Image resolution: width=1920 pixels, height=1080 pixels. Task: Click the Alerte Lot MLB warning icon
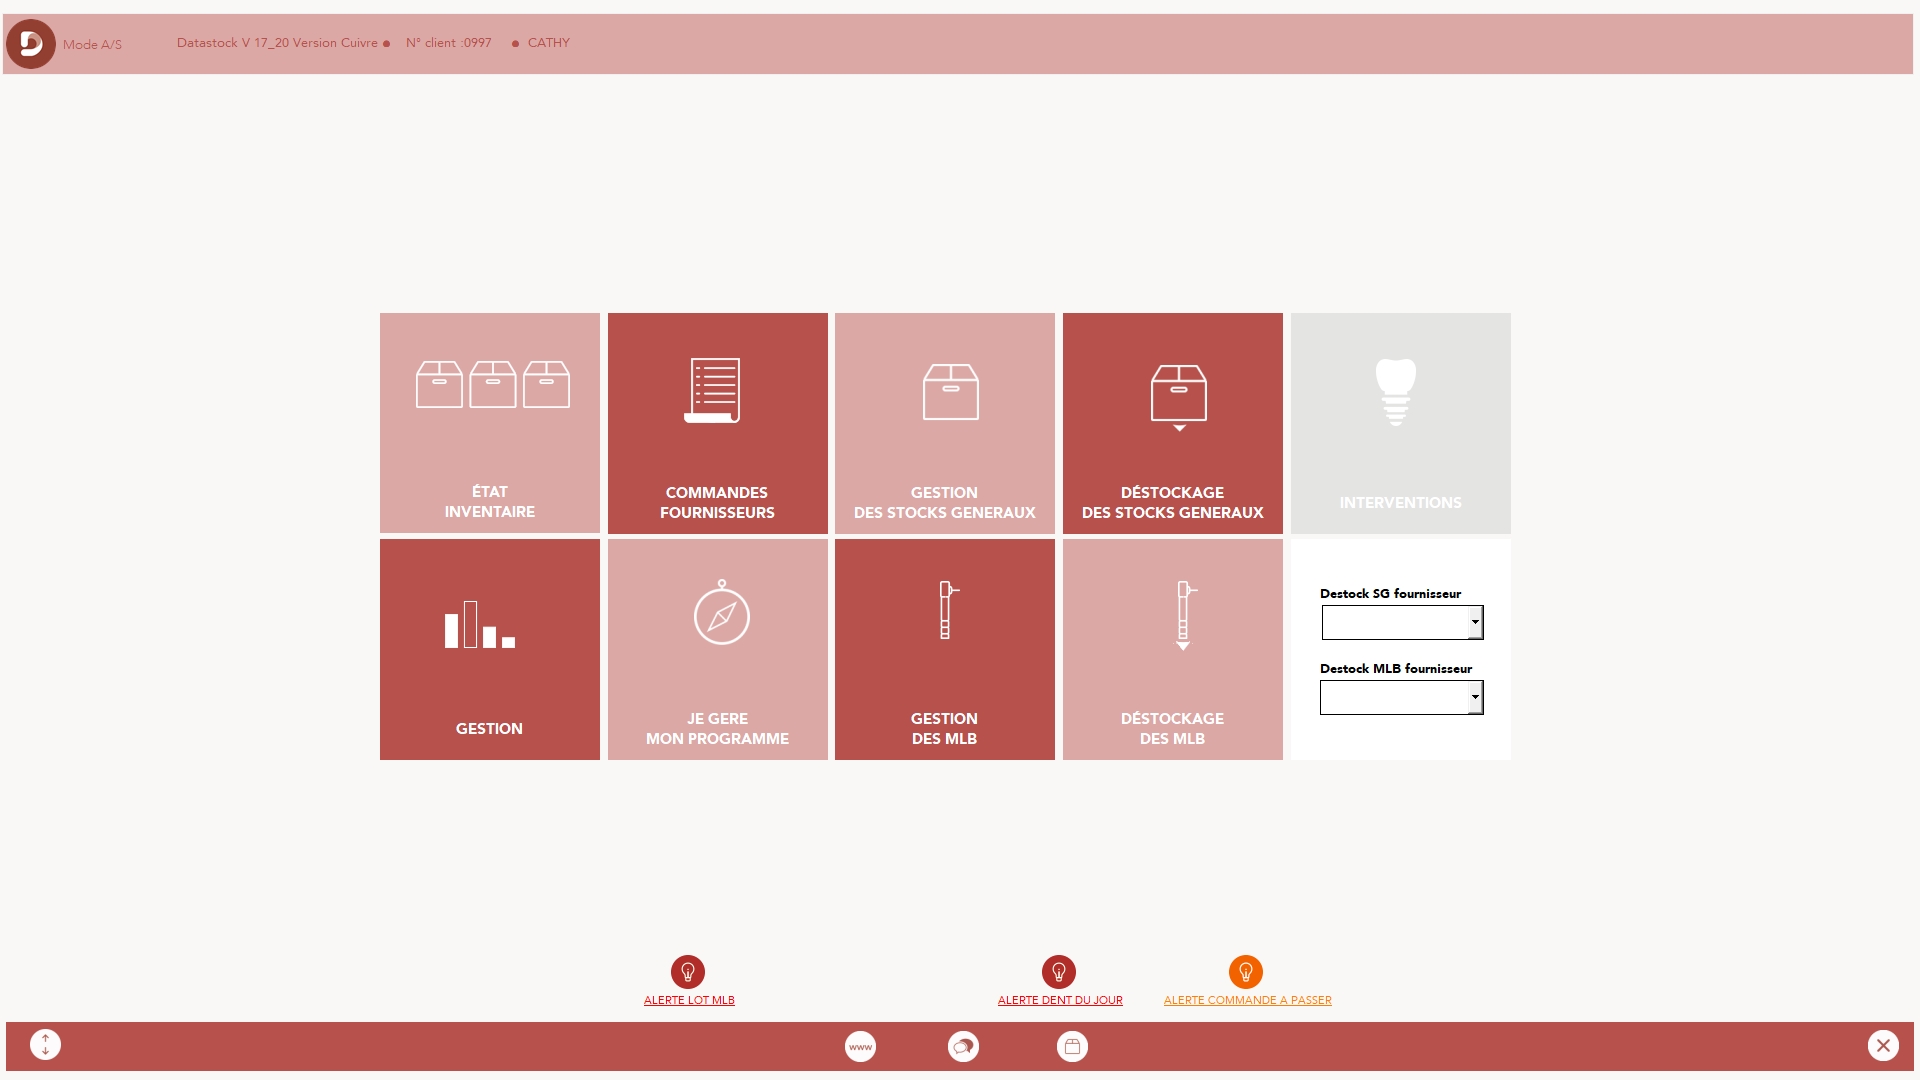click(x=687, y=972)
